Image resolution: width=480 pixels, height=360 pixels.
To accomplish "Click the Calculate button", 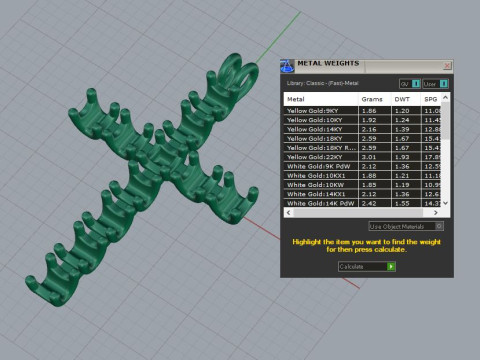I will 367,266.
